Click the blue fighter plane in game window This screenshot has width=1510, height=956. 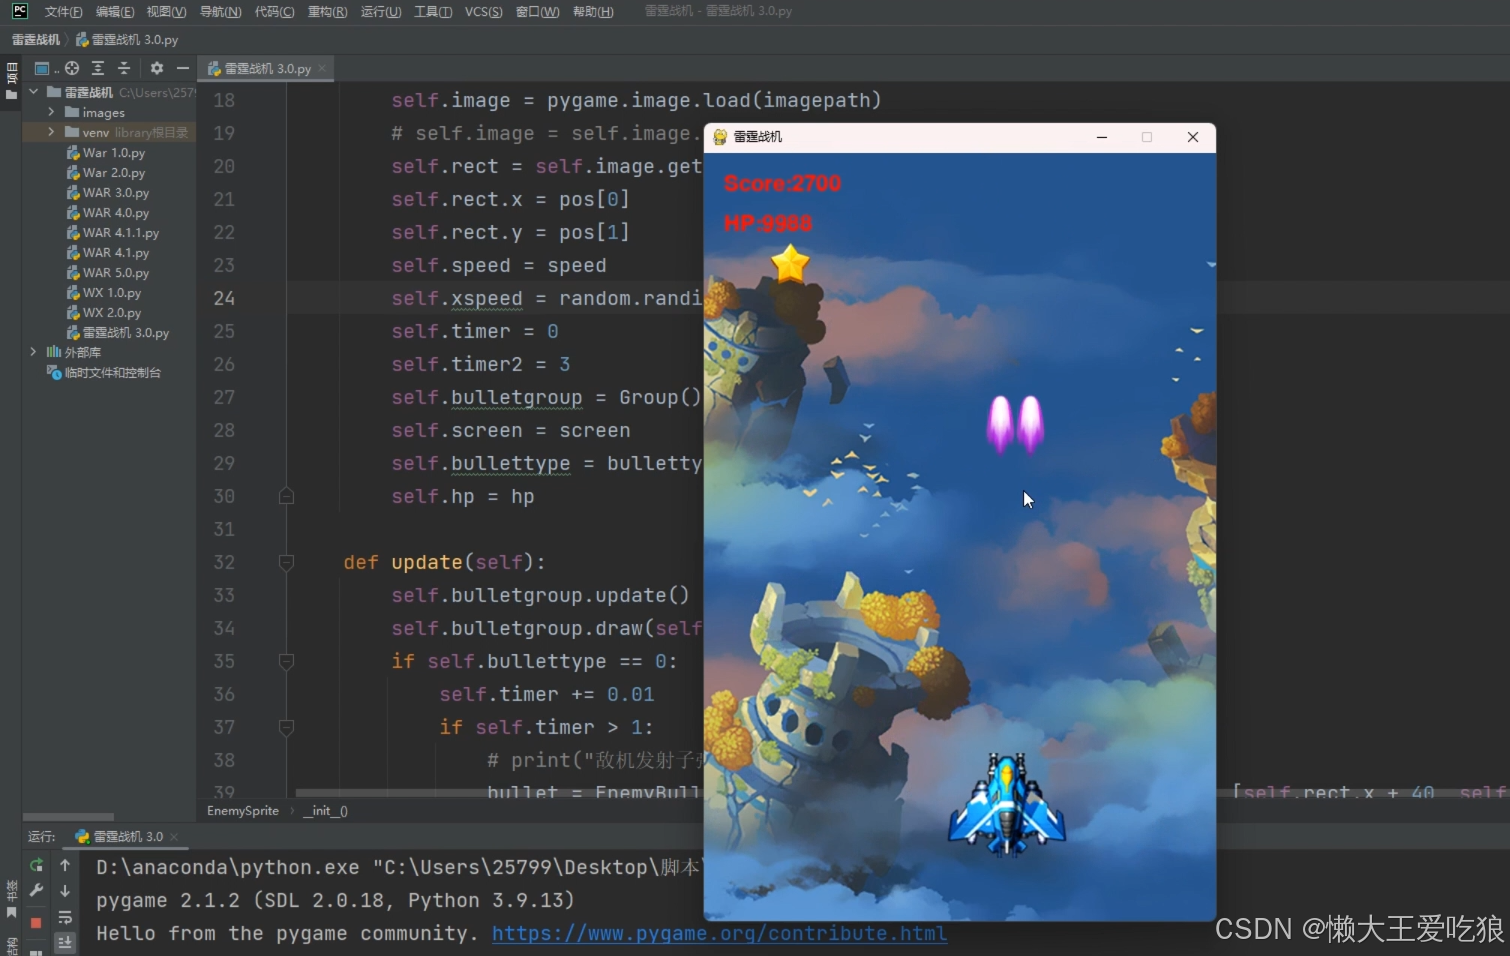(1007, 806)
